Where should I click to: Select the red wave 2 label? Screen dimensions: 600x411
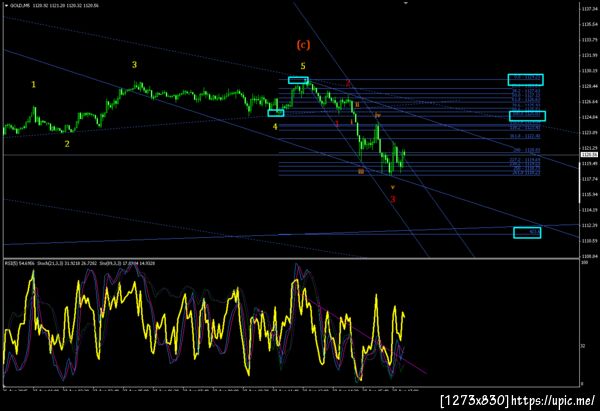(x=348, y=83)
